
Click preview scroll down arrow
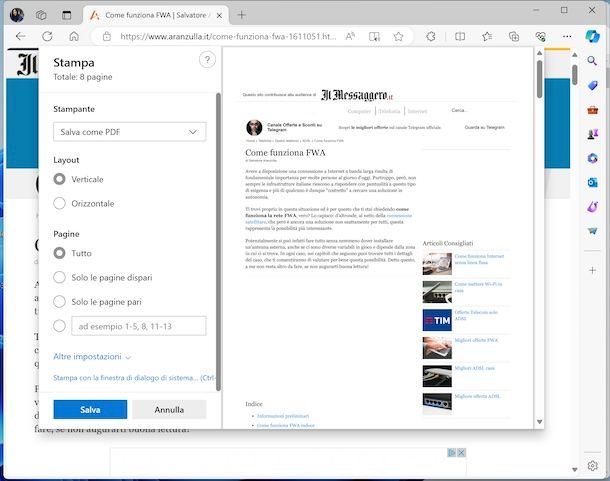coord(539,422)
